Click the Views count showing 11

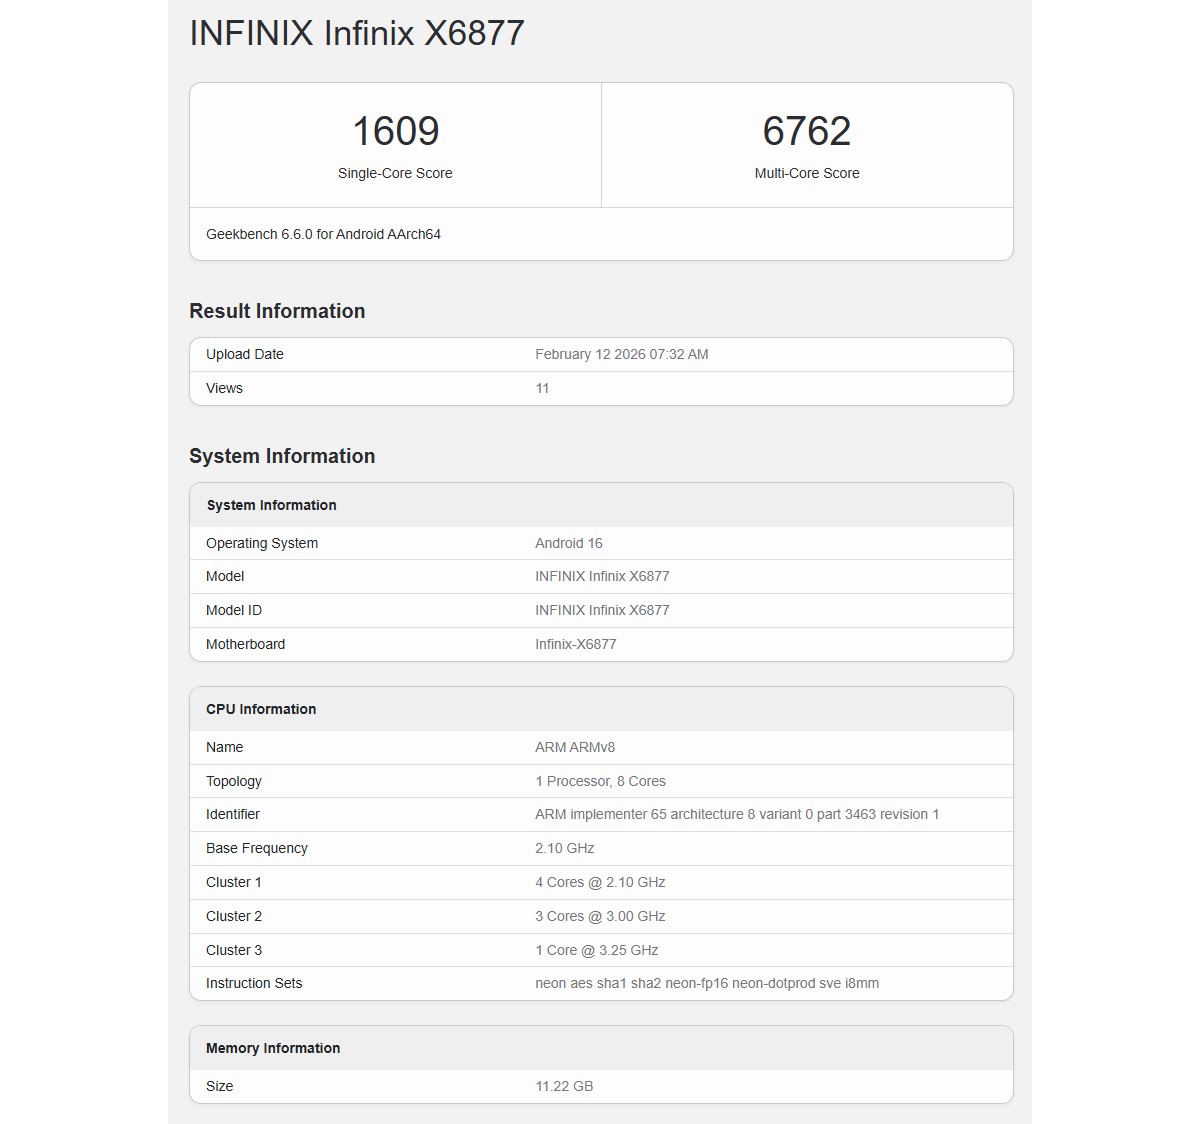click(x=541, y=388)
